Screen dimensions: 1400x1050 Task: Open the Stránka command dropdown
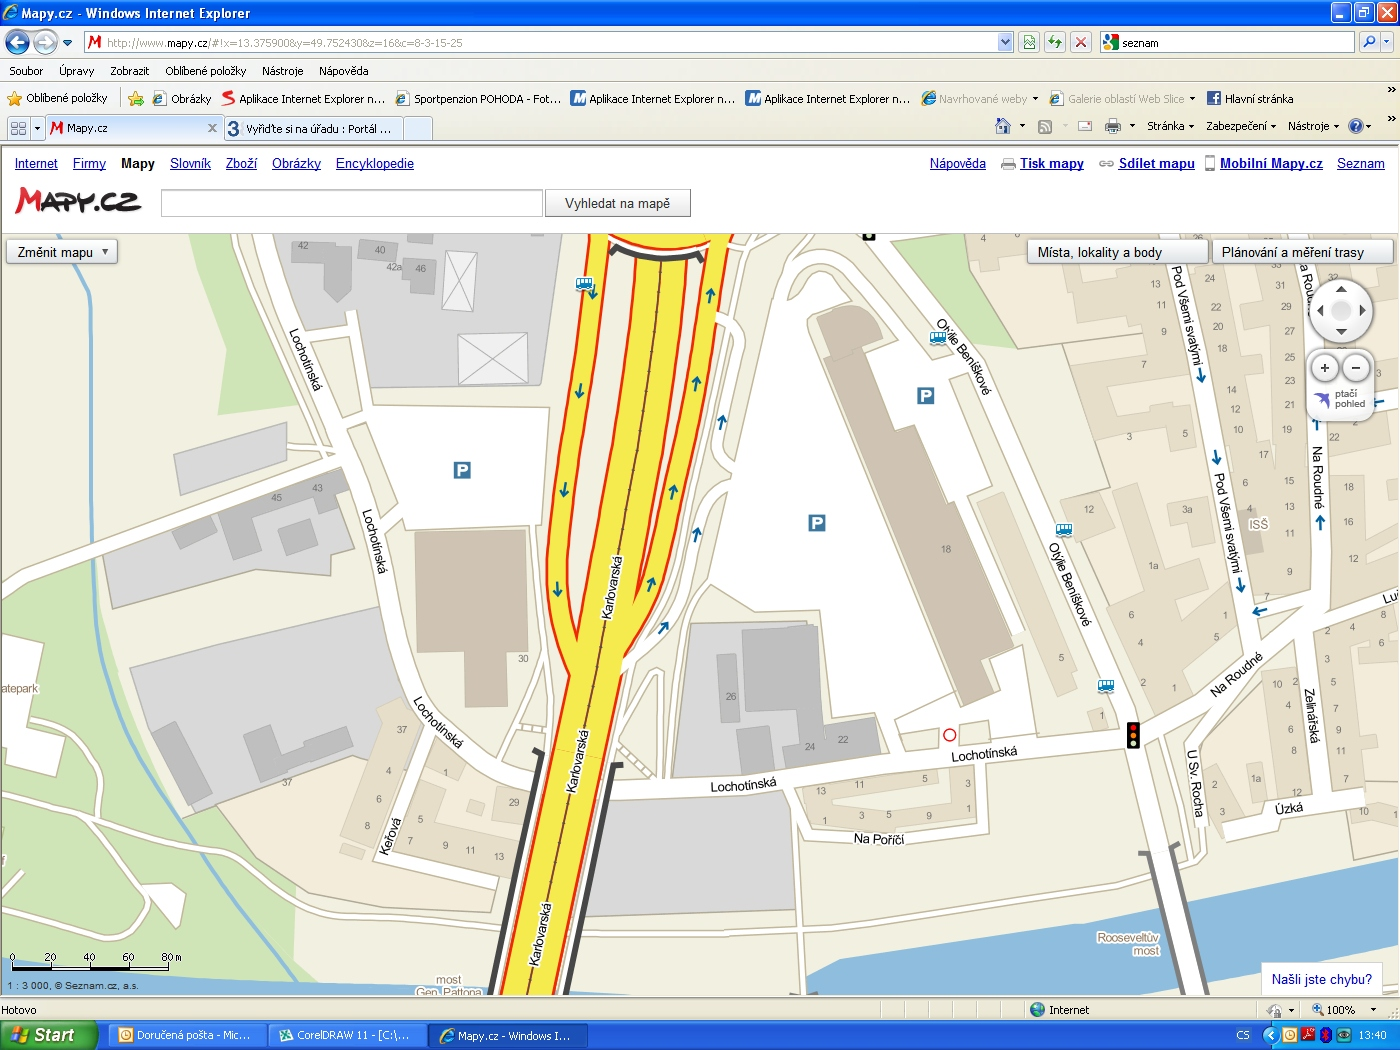(x=1170, y=126)
